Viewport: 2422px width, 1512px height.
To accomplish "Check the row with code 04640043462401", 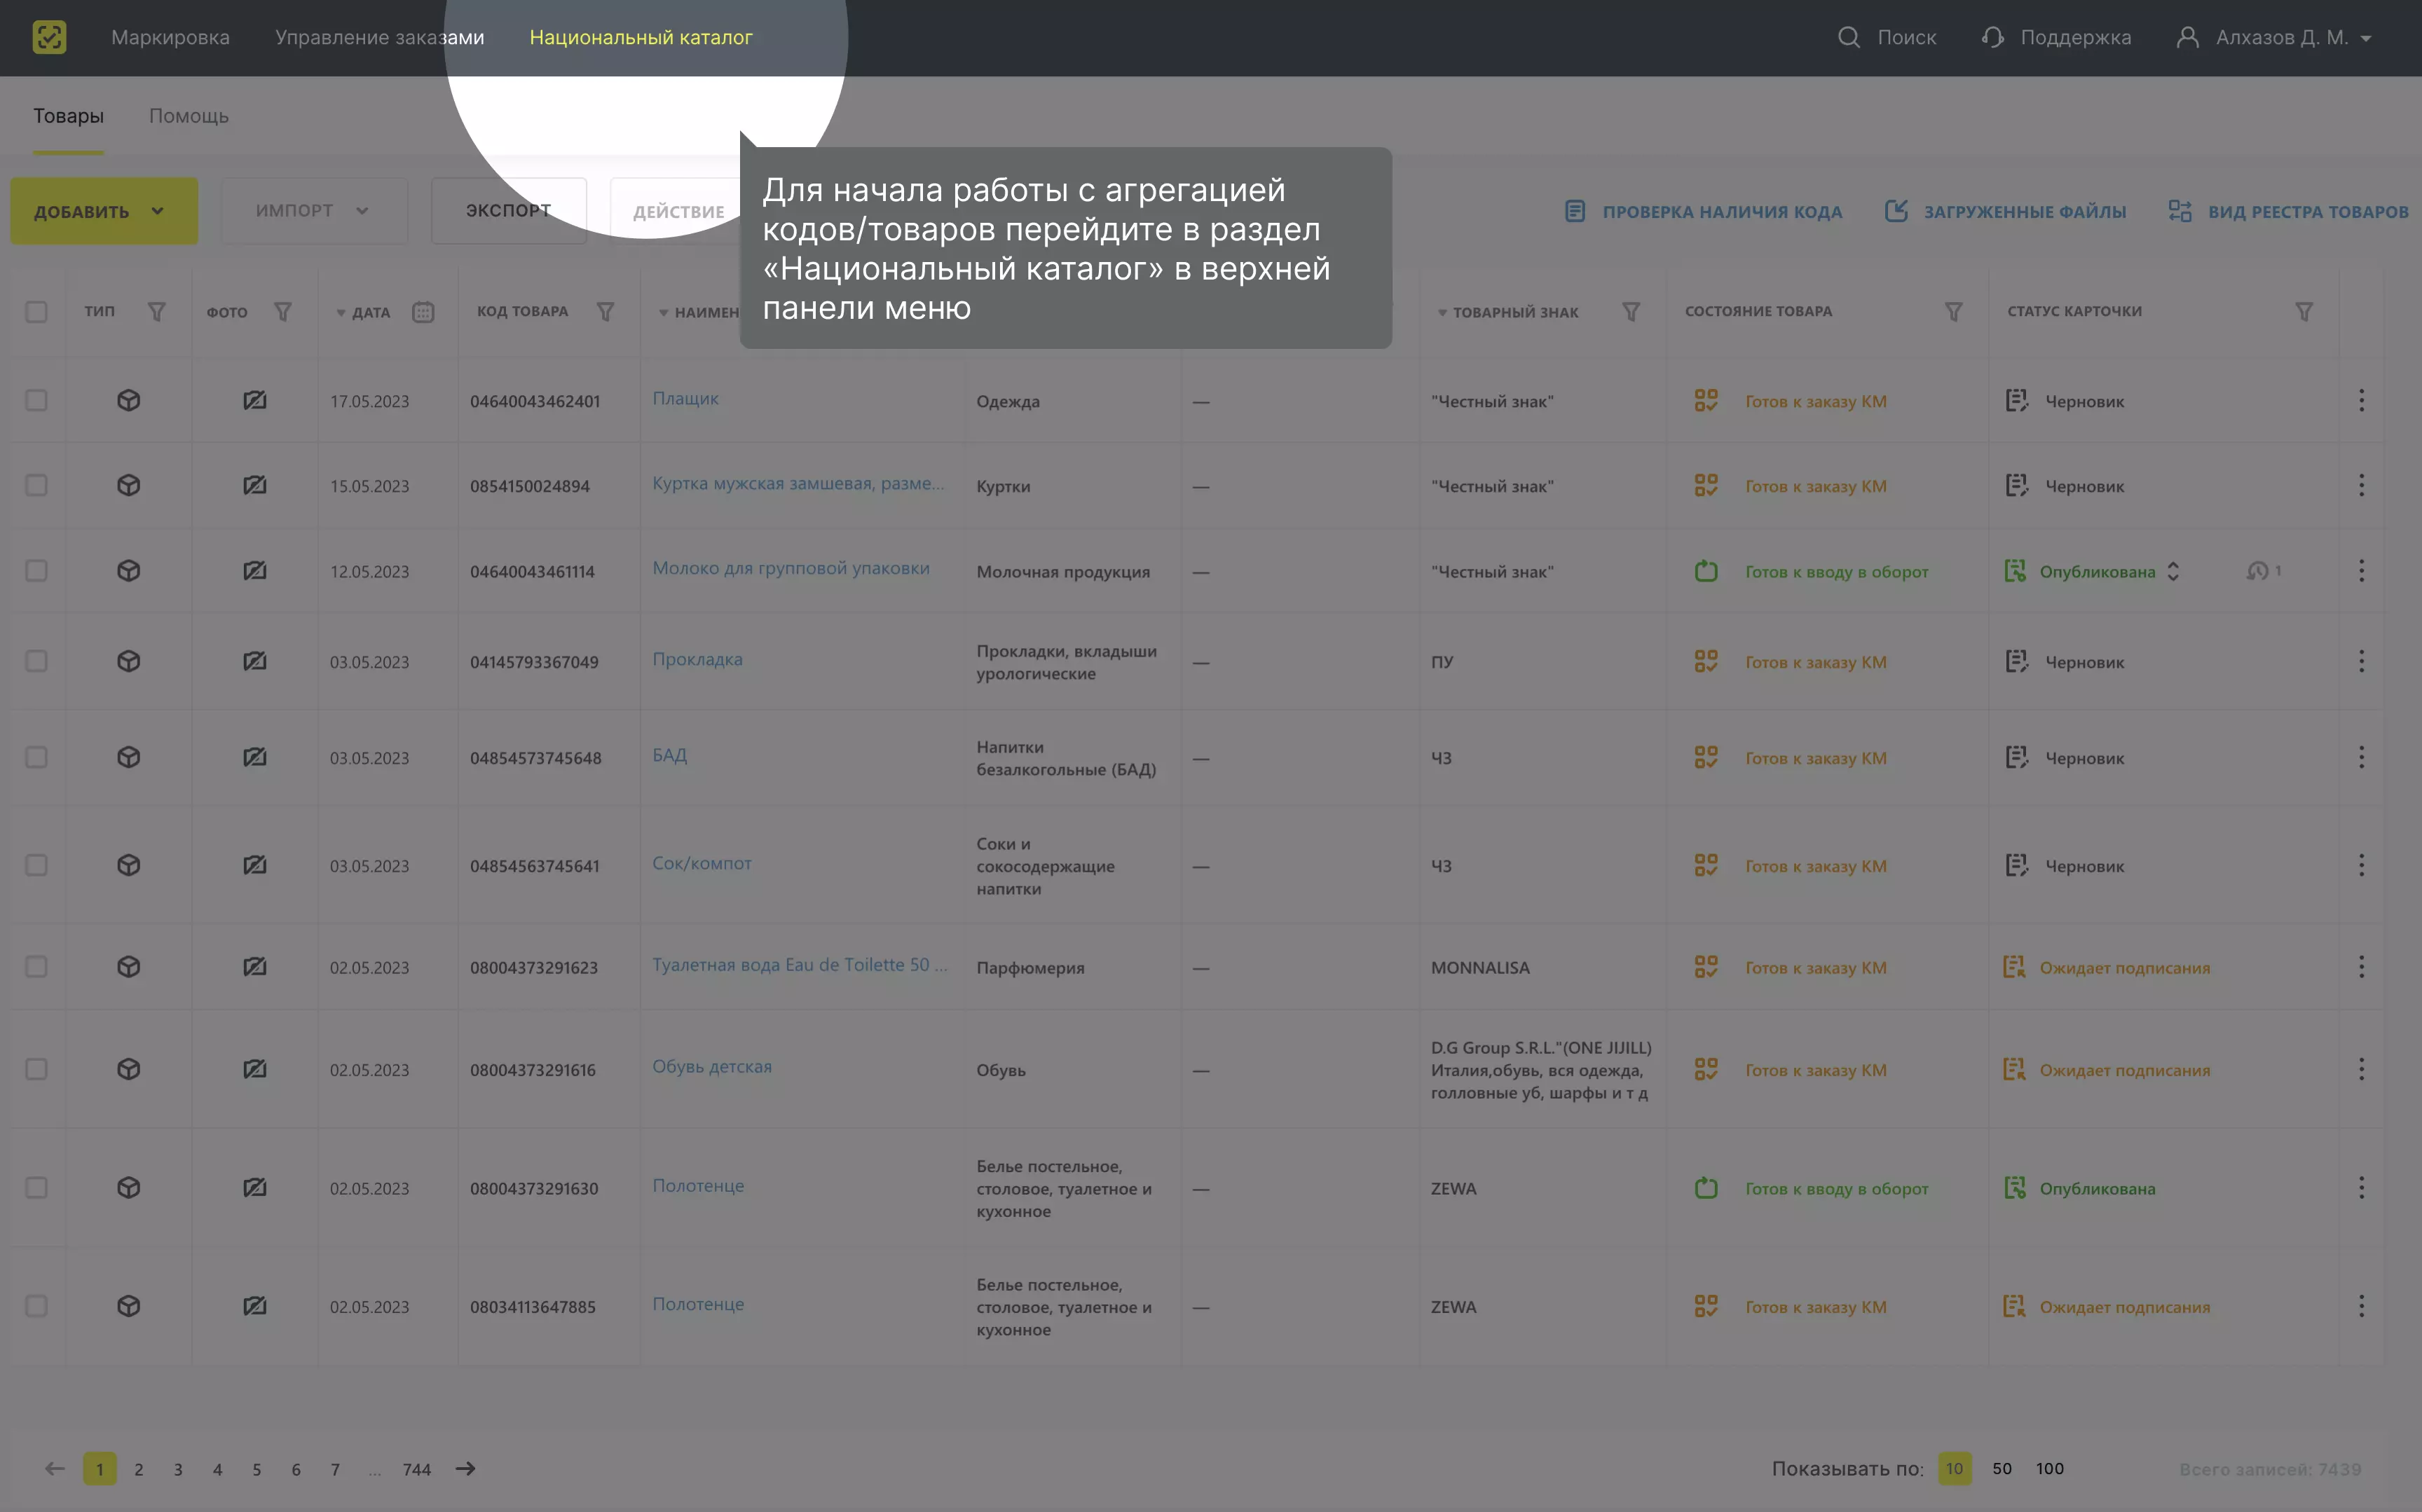I will point(36,401).
